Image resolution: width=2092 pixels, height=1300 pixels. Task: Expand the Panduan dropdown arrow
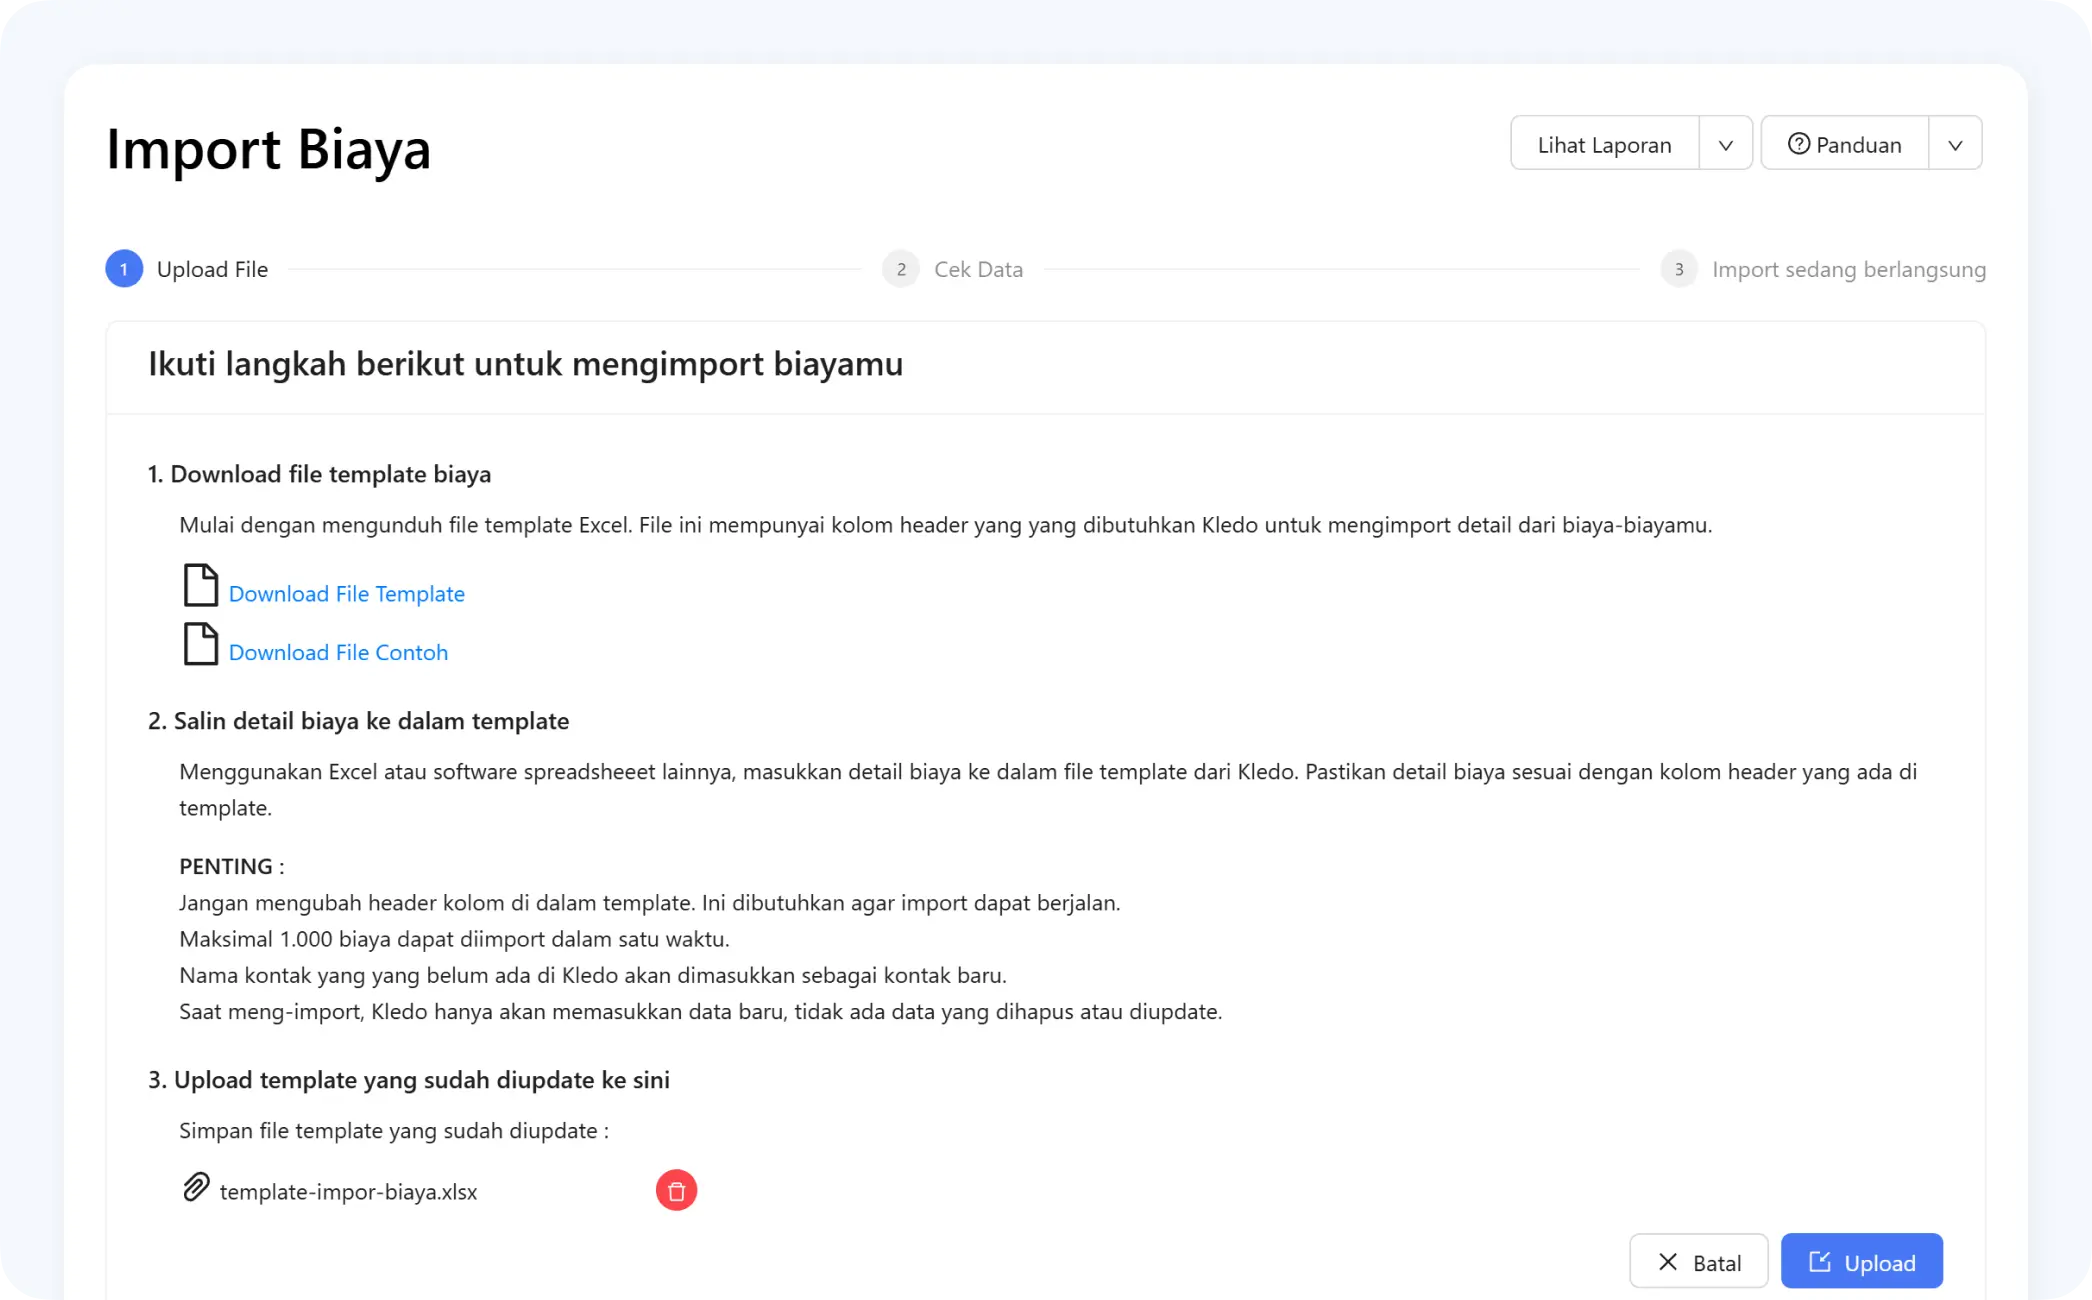click(1955, 144)
